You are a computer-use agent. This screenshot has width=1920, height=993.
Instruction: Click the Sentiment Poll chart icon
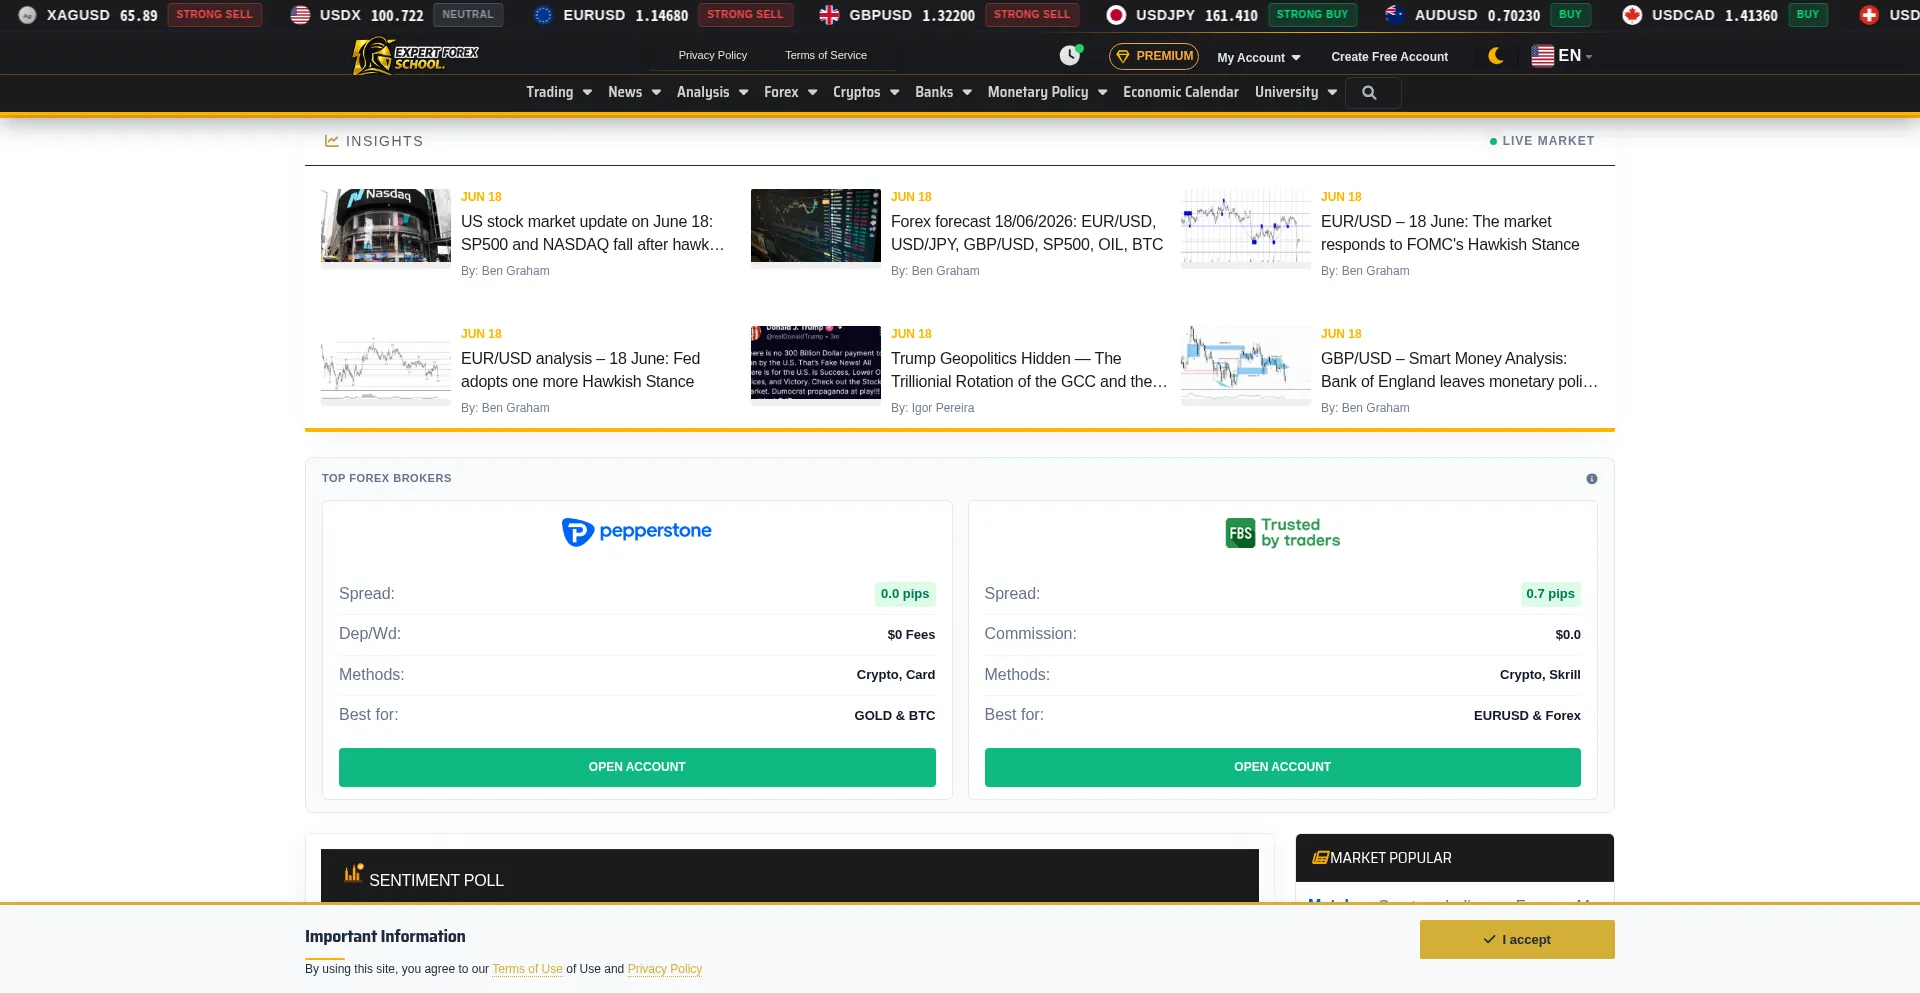point(353,873)
